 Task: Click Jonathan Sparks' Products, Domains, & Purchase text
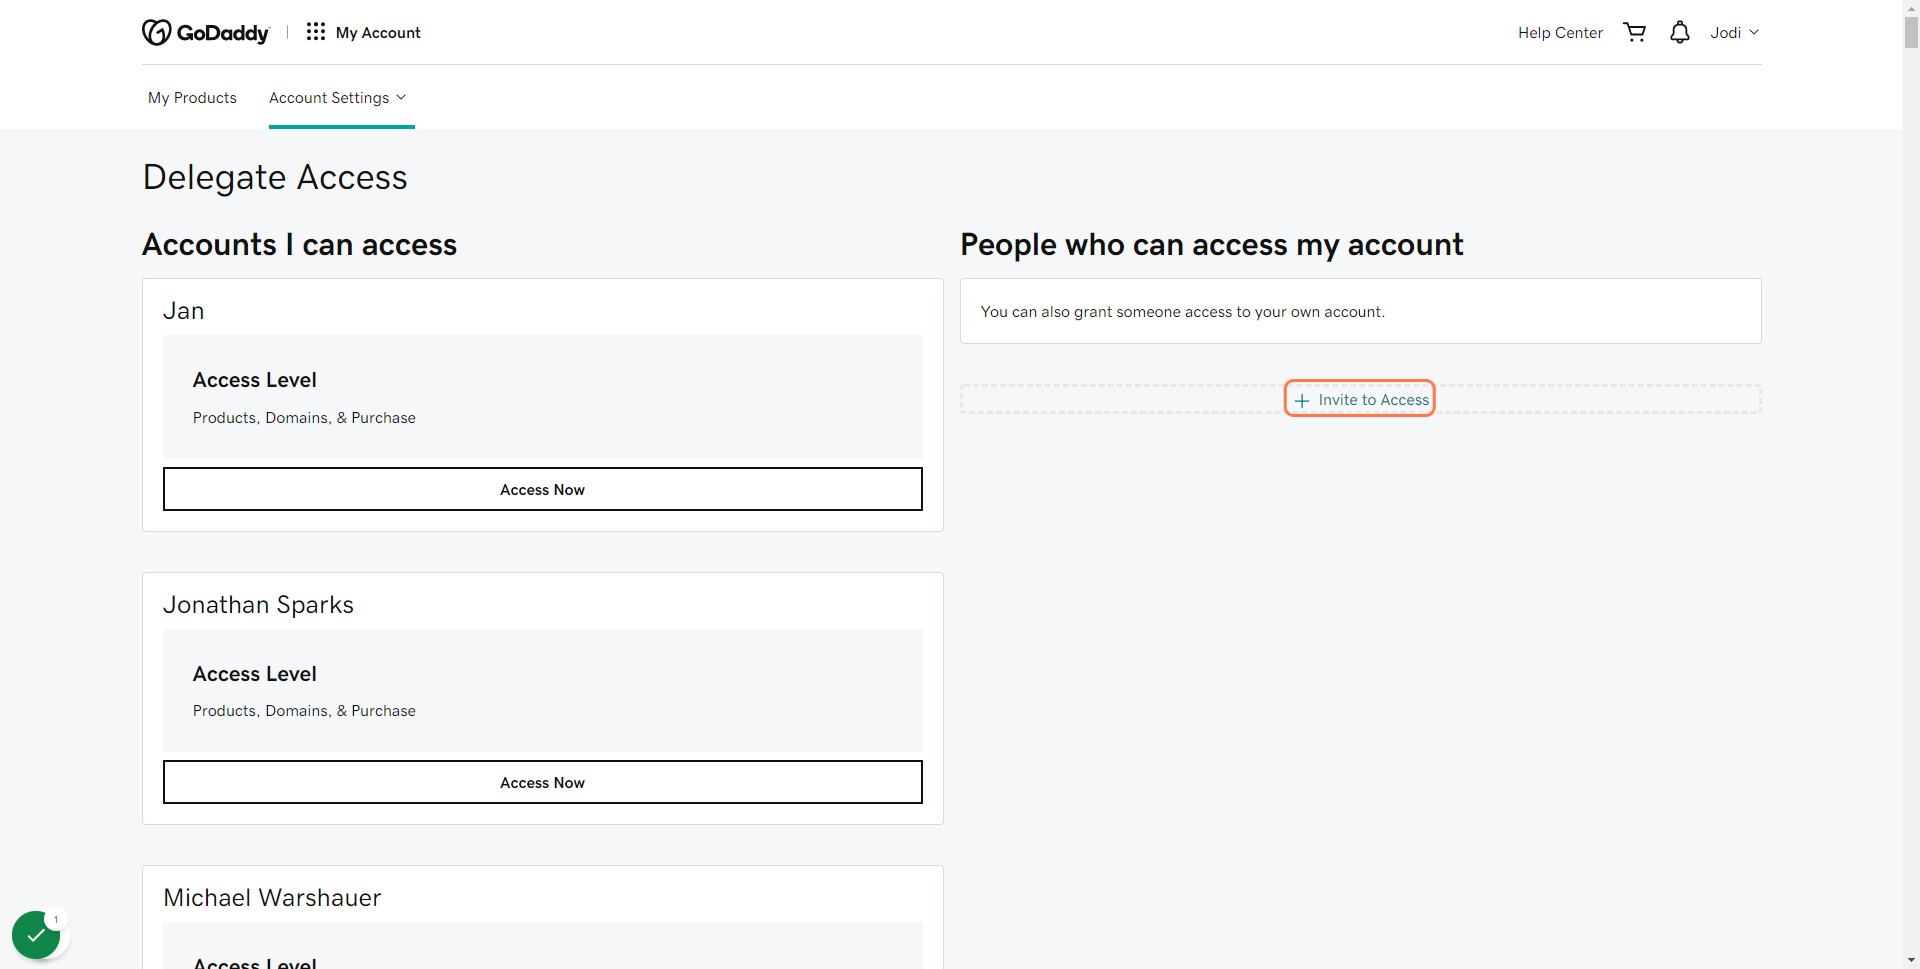pos(304,711)
